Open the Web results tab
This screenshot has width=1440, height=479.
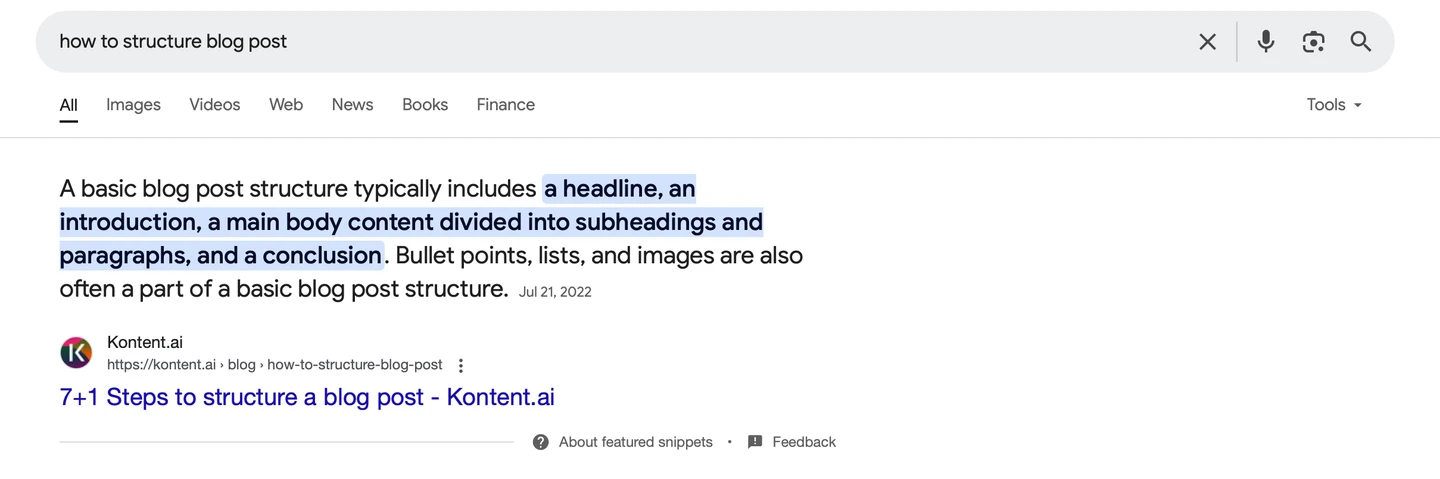tap(286, 105)
